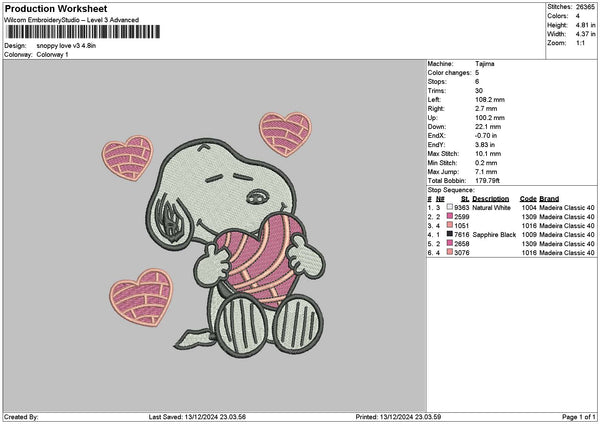Select the Colors value '4'
Image resolution: width=600 pixels, height=424 pixels.
[x=578, y=16]
